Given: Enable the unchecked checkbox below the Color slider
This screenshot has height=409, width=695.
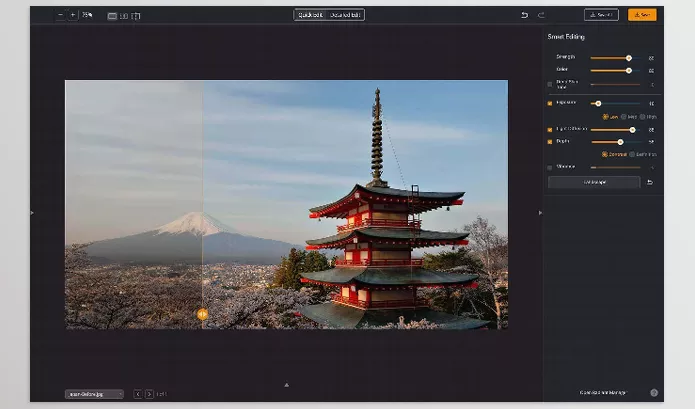Looking at the screenshot, I should point(550,84).
